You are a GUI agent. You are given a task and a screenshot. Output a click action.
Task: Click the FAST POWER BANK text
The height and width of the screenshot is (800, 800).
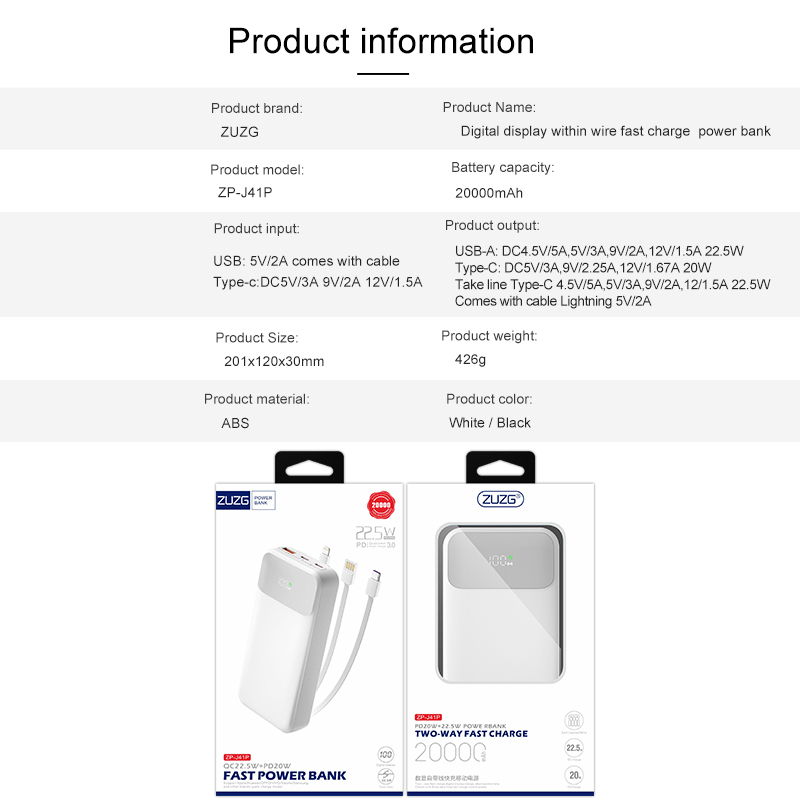285,776
